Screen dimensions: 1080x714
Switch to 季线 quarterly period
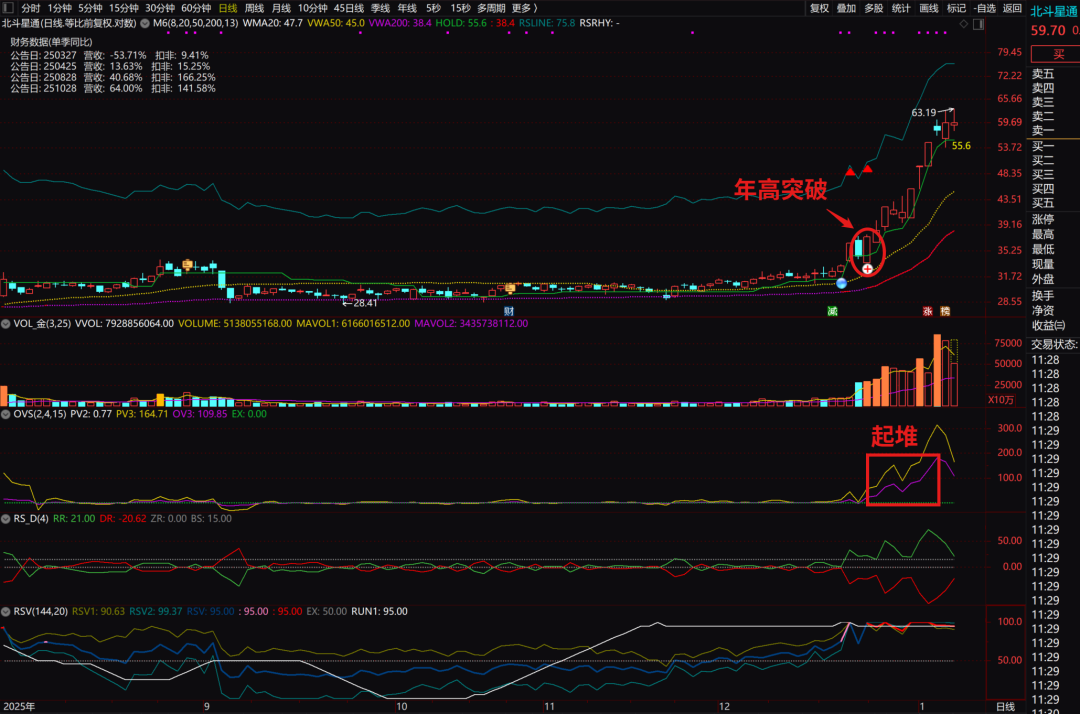380,8
